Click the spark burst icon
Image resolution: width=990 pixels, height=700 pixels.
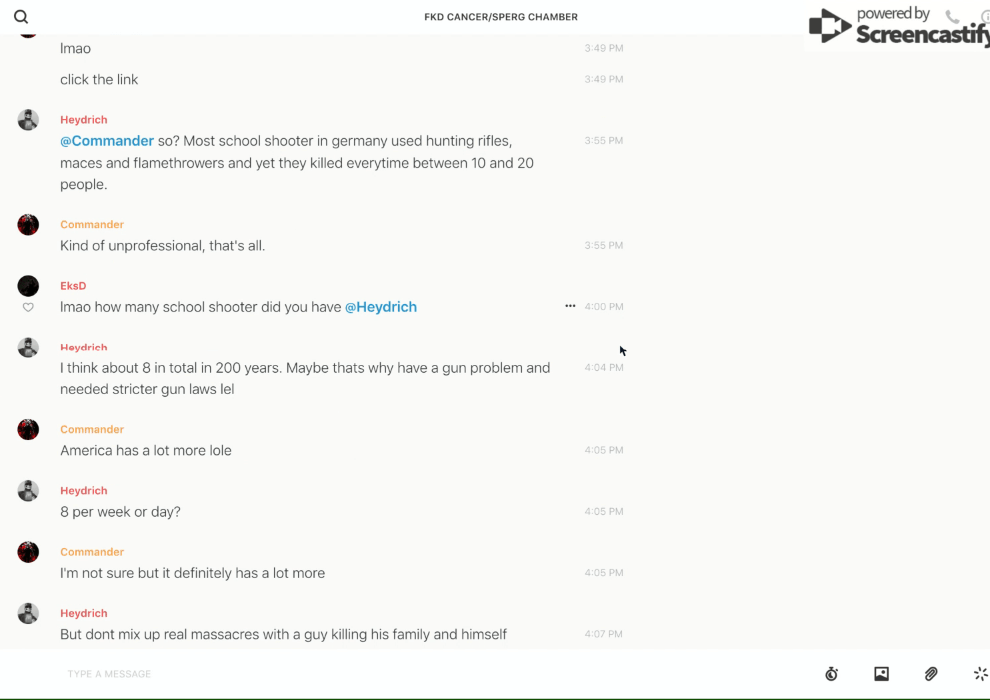980,674
